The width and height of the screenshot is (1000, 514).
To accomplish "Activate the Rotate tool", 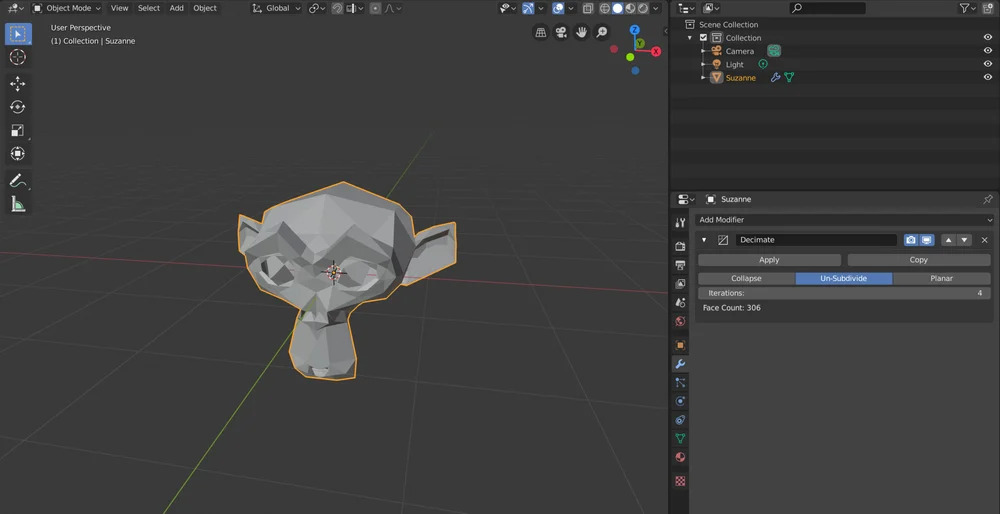I will 18,107.
